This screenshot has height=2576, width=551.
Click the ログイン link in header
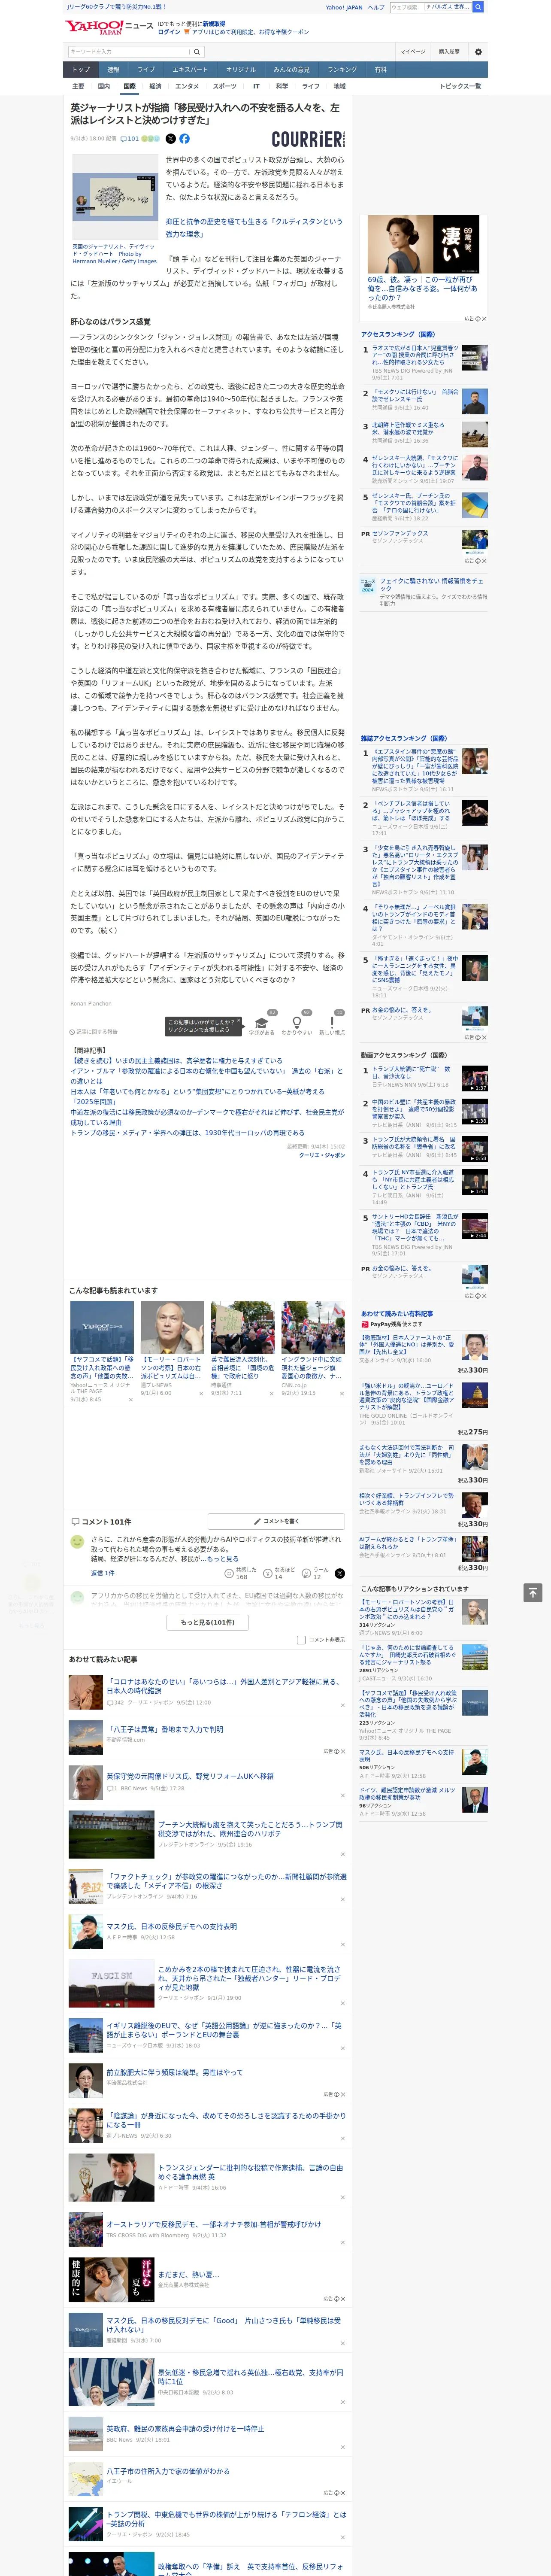(x=169, y=32)
